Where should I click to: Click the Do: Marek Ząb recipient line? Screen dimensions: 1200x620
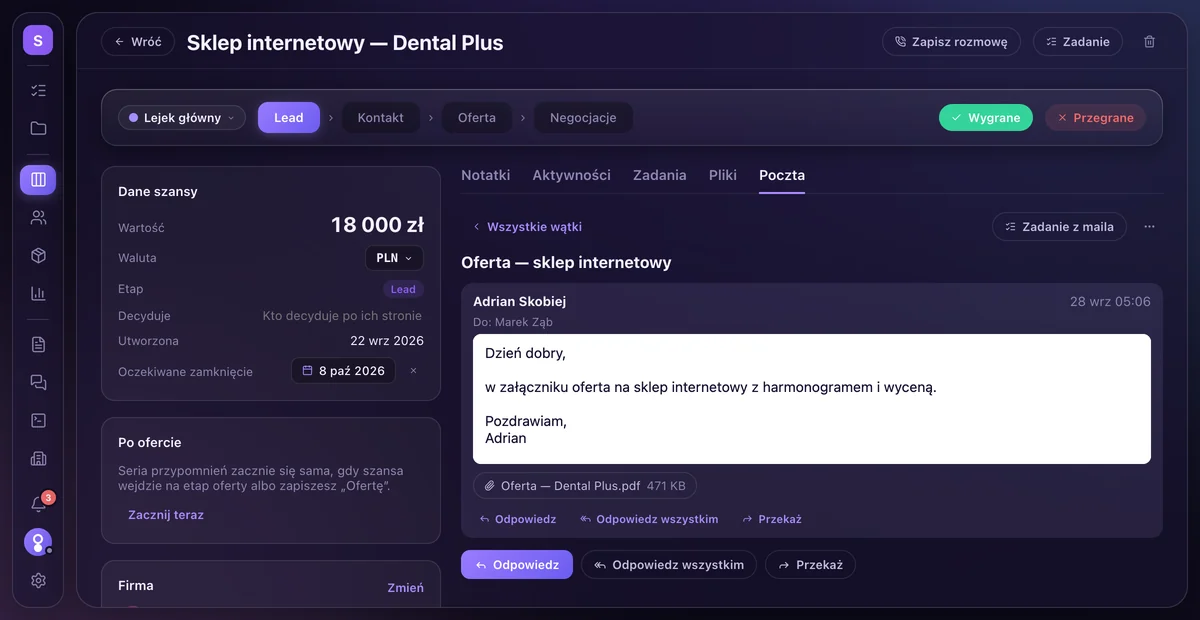513,322
